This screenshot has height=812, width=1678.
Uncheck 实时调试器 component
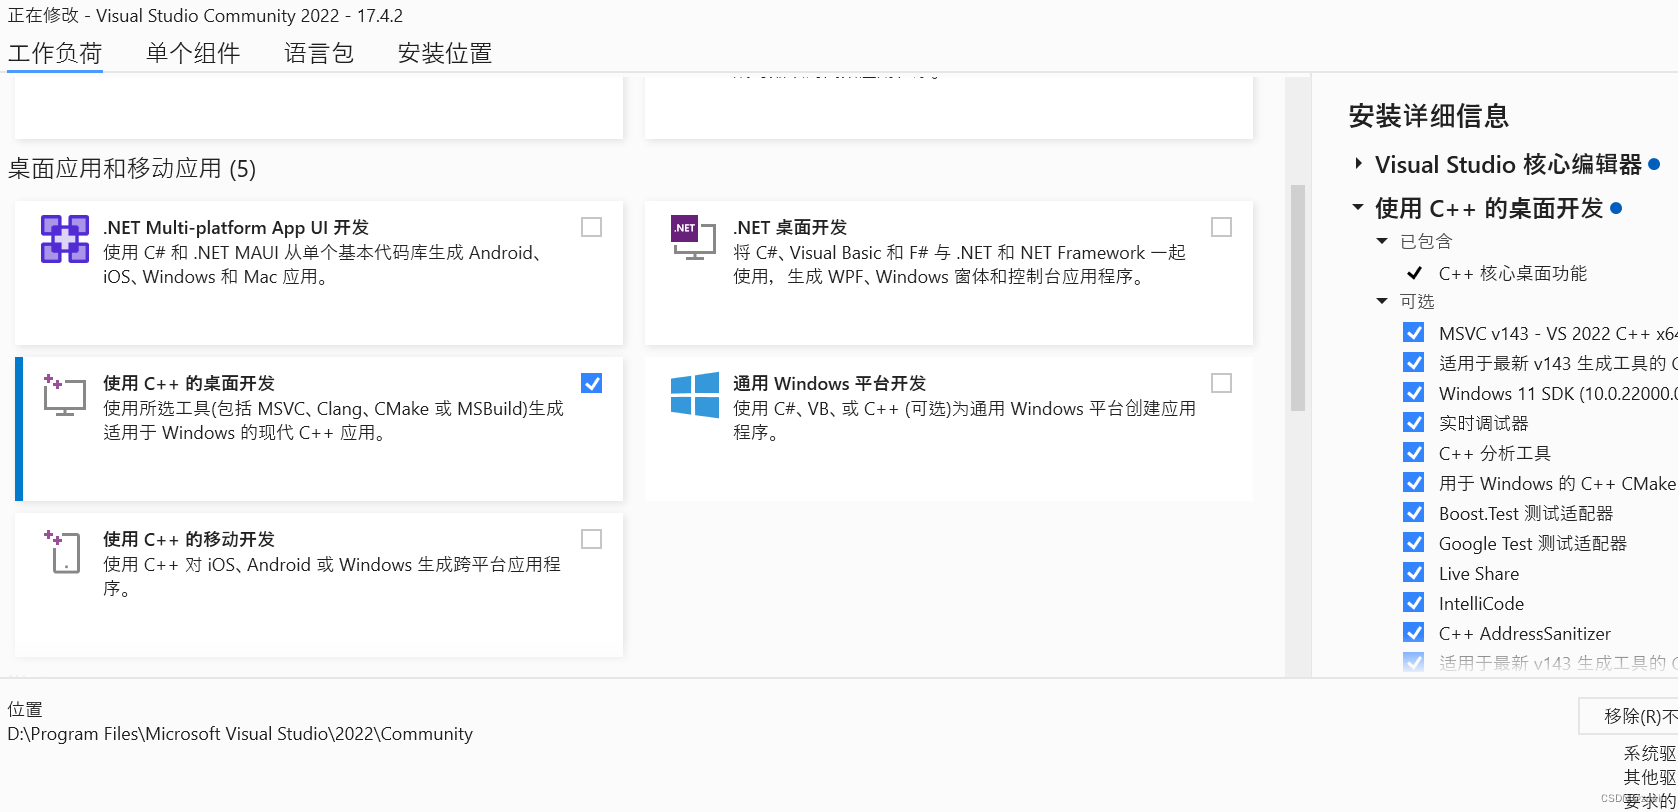point(1414,422)
